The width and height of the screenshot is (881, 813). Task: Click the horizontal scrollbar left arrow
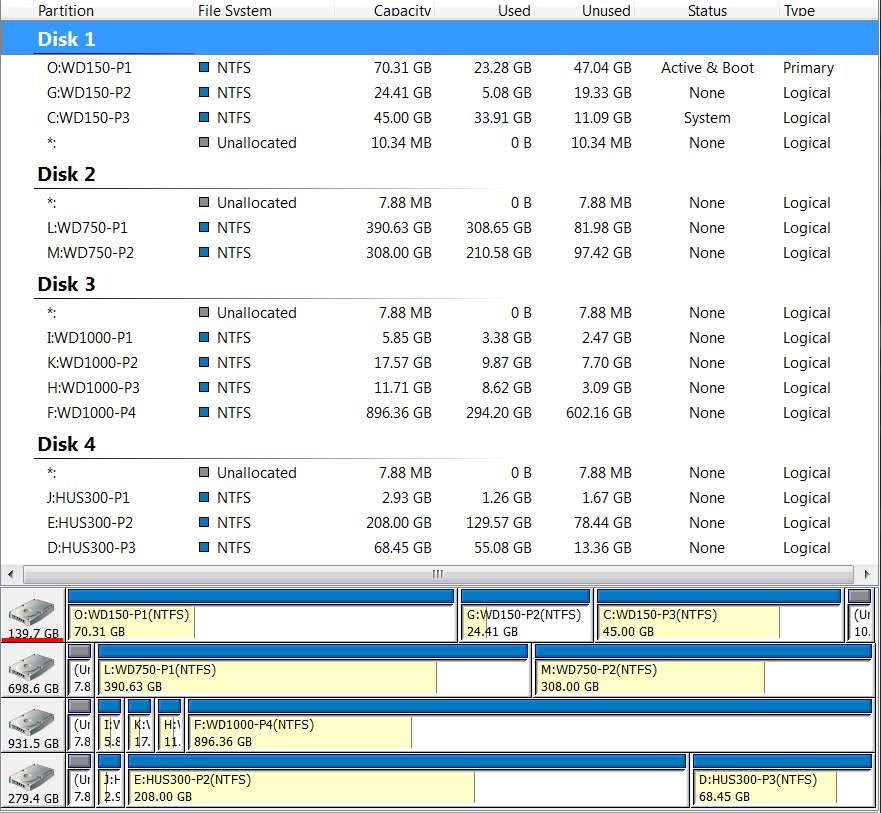click(x=11, y=574)
